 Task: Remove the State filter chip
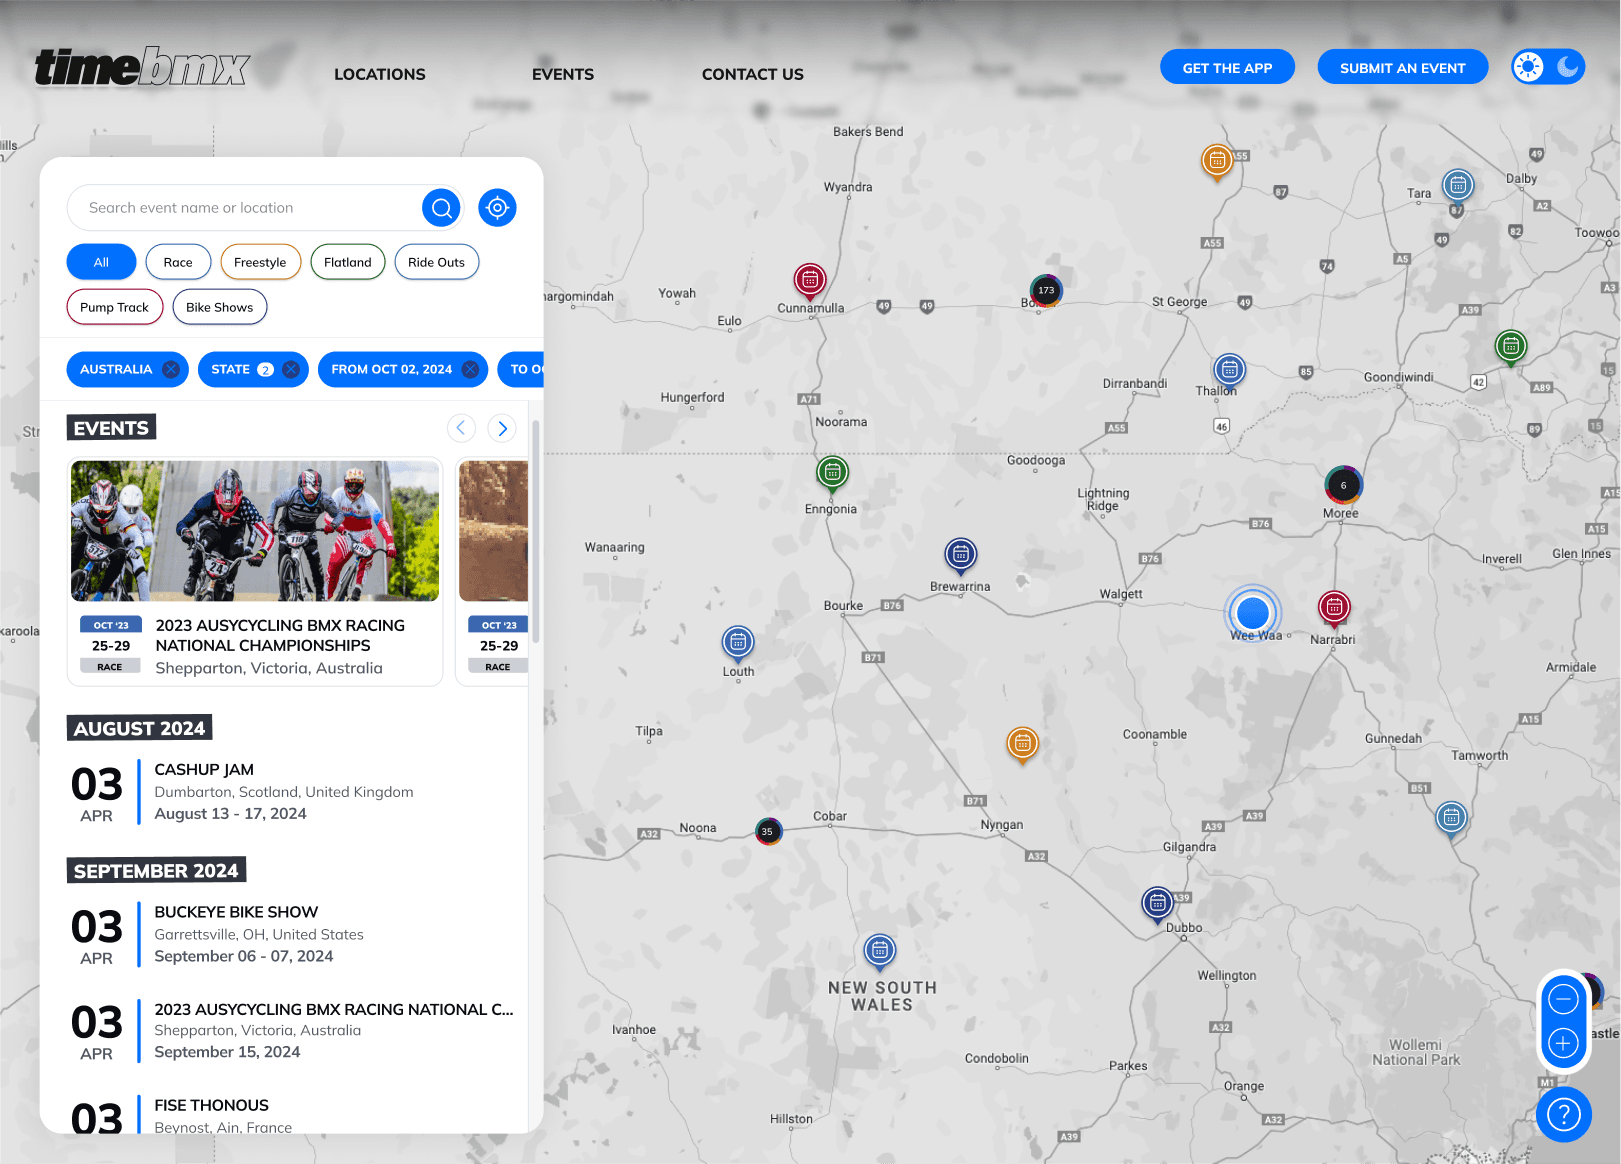point(291,369)
